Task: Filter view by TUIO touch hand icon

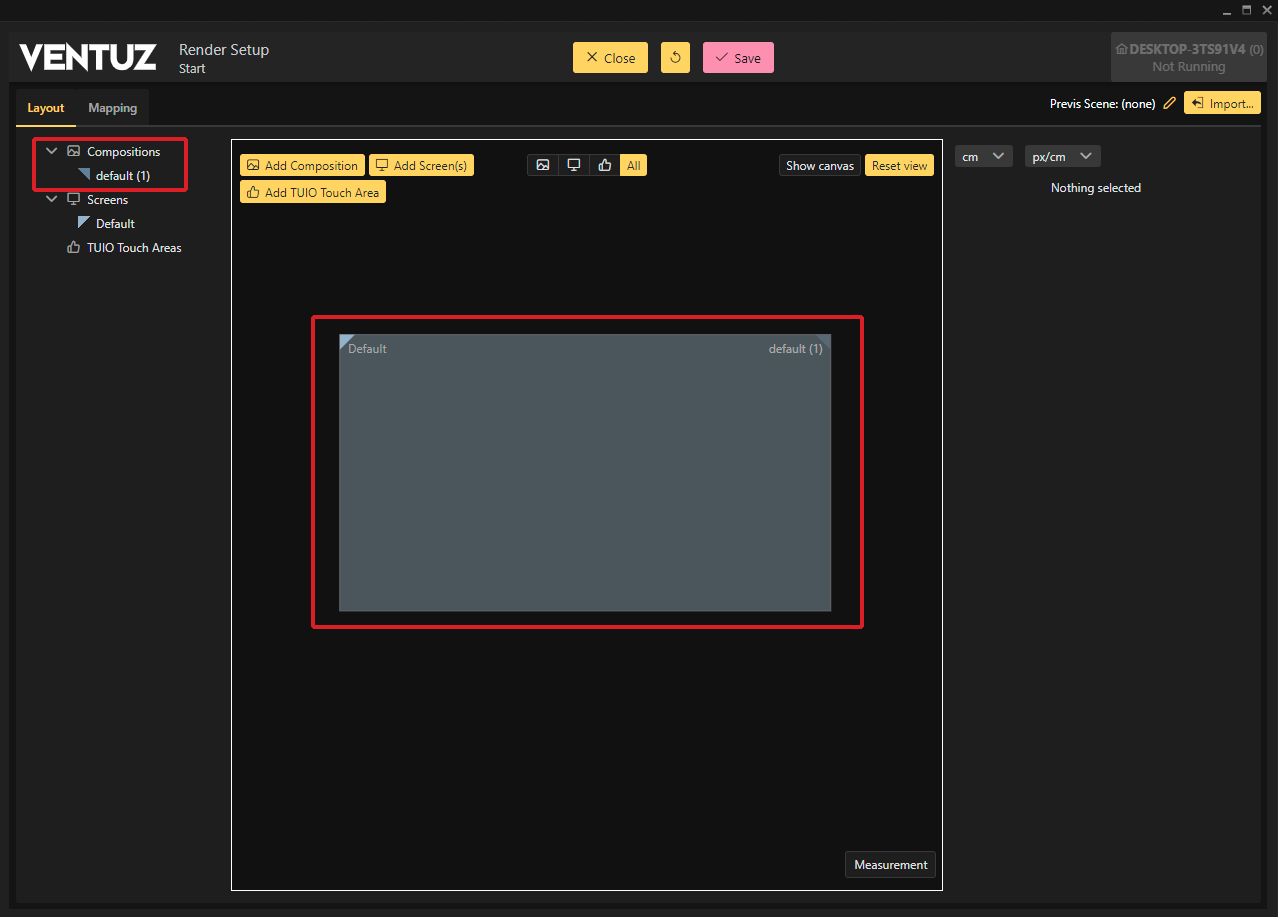Action: 604,165
